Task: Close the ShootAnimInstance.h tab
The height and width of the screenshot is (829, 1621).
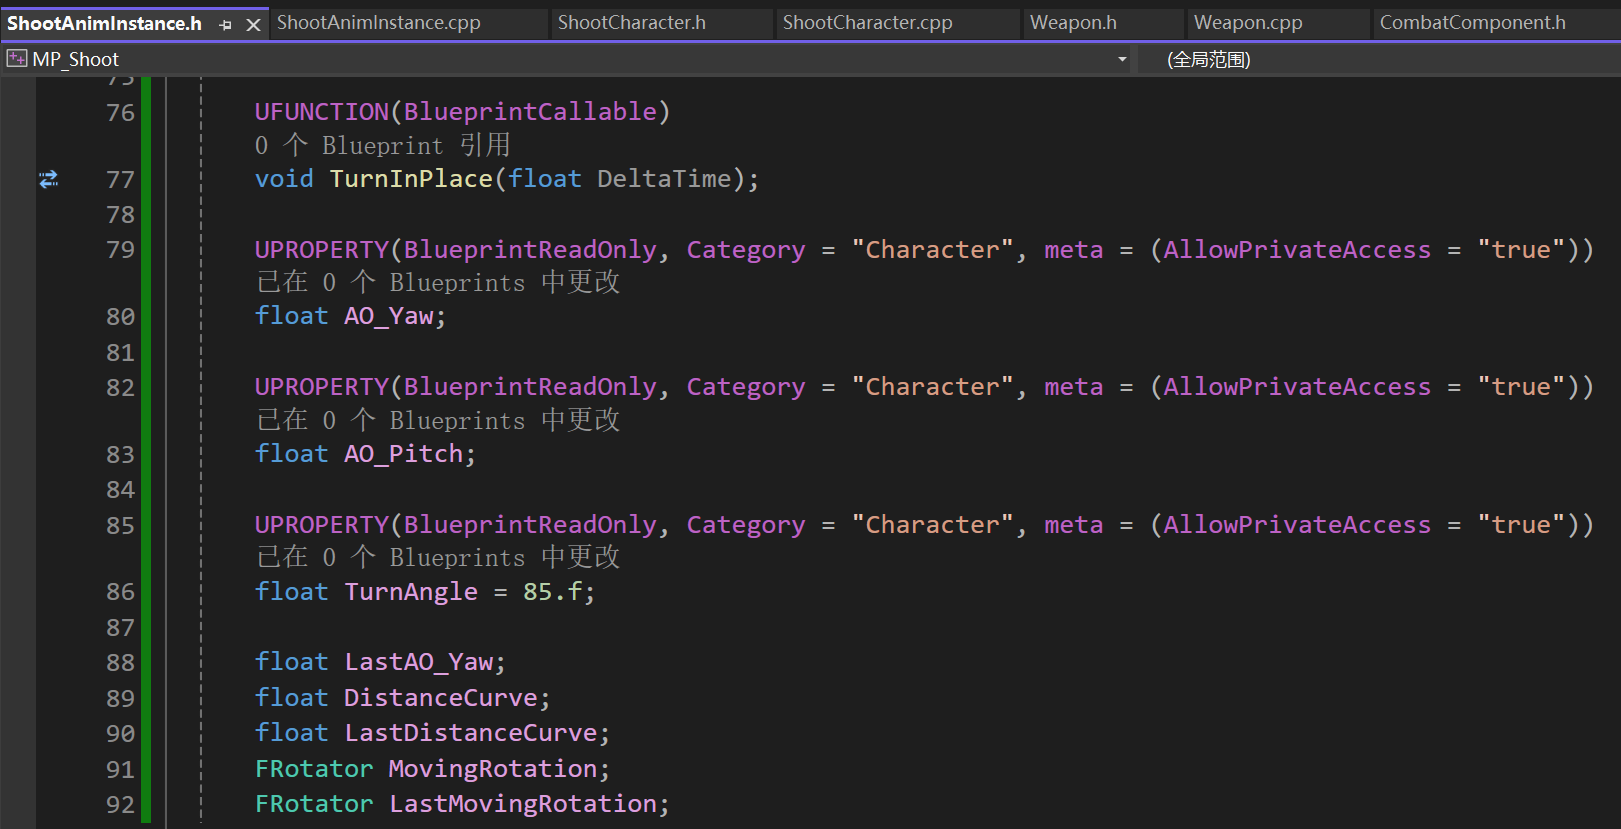Action: click(253, 24)
